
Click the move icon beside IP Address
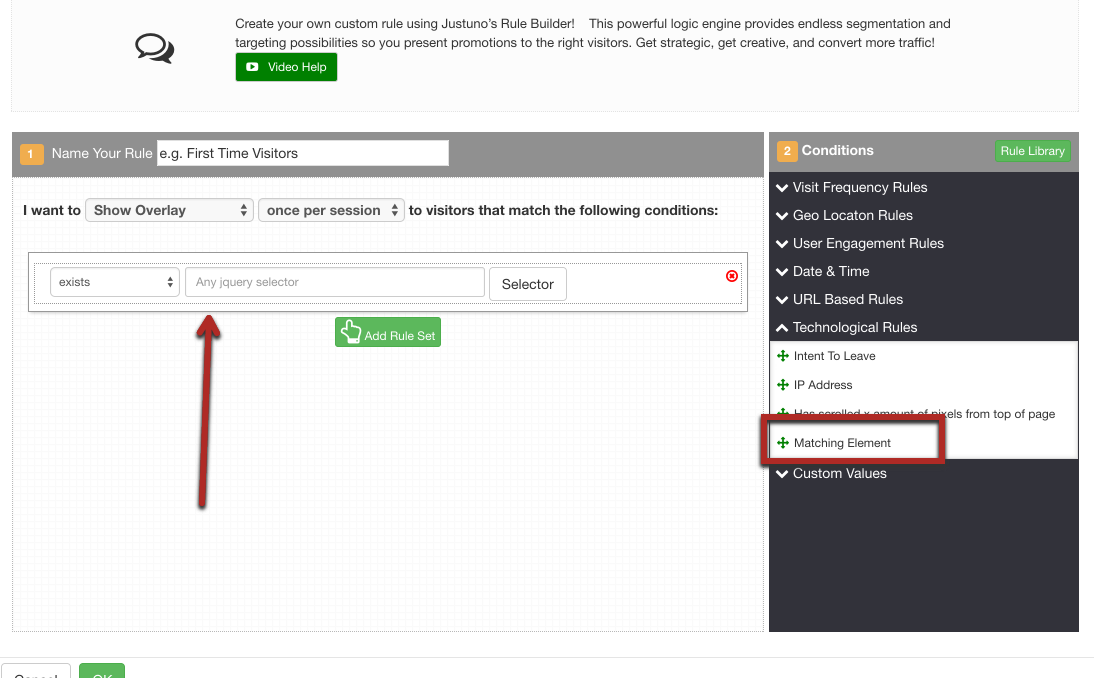pos(783,385)
